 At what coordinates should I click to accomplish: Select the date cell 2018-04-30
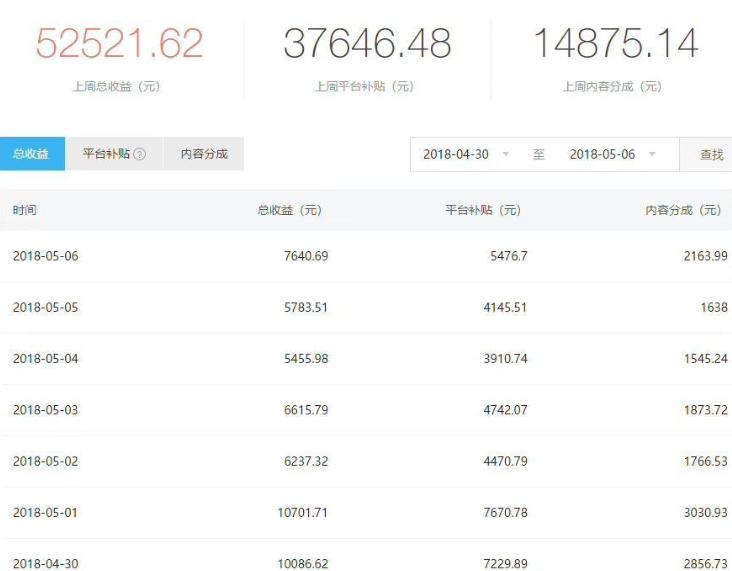(x=46, y=564)
